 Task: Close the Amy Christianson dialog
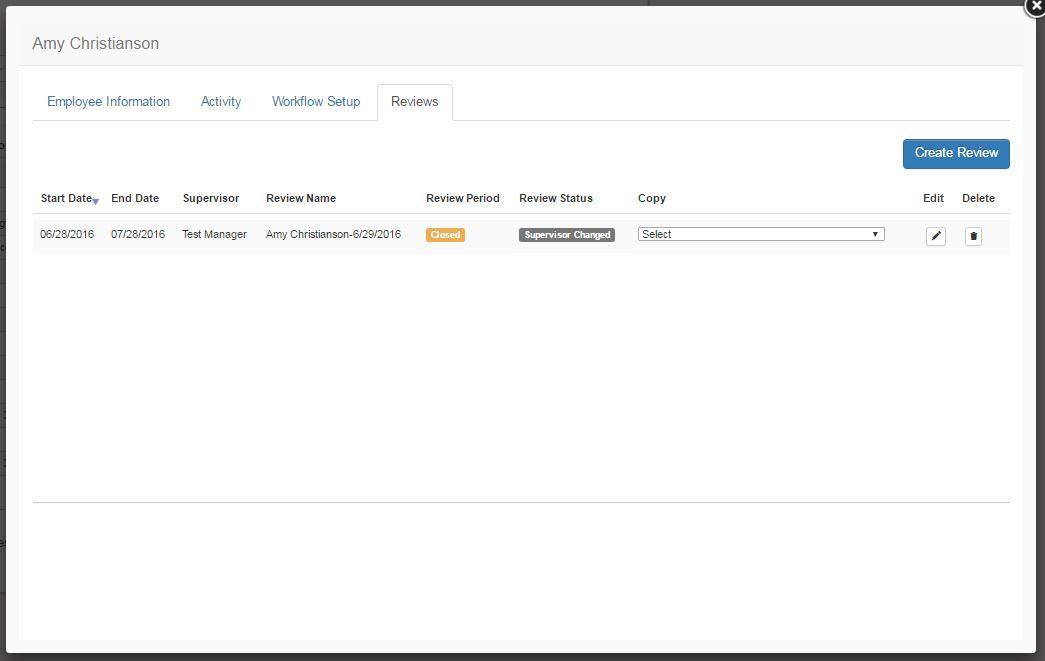[1035, 6]
